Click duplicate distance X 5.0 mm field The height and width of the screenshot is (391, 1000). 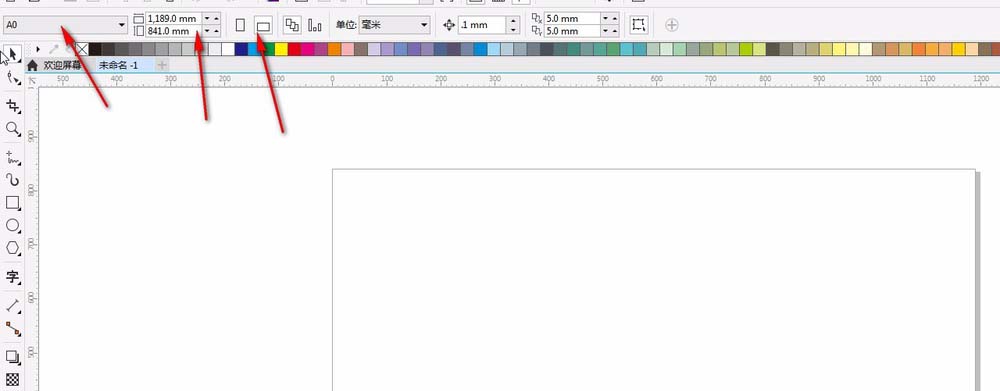(571, 18)
